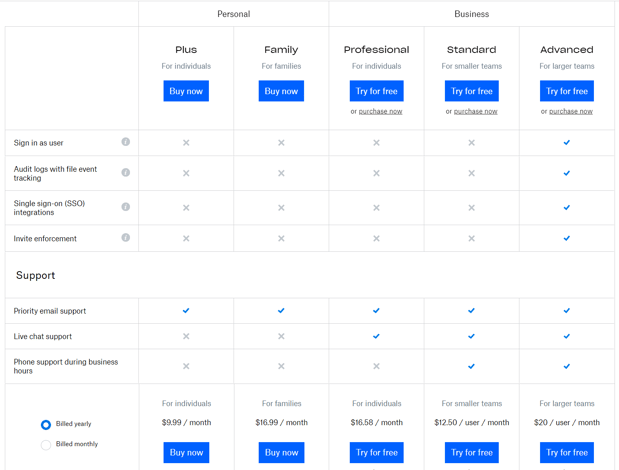619x470 pixels.
Task: Click info icon beside Audit logs row
Action: (126, 173)
